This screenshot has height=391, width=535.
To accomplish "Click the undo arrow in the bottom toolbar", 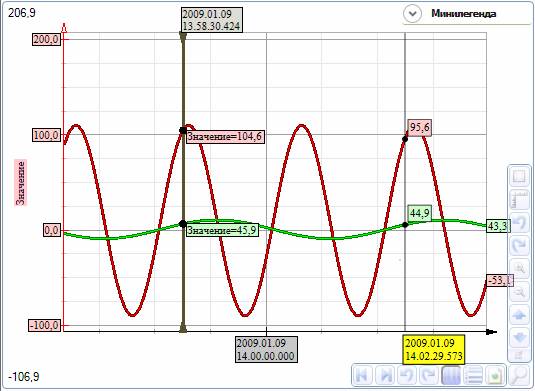I will tap(407, 376).
